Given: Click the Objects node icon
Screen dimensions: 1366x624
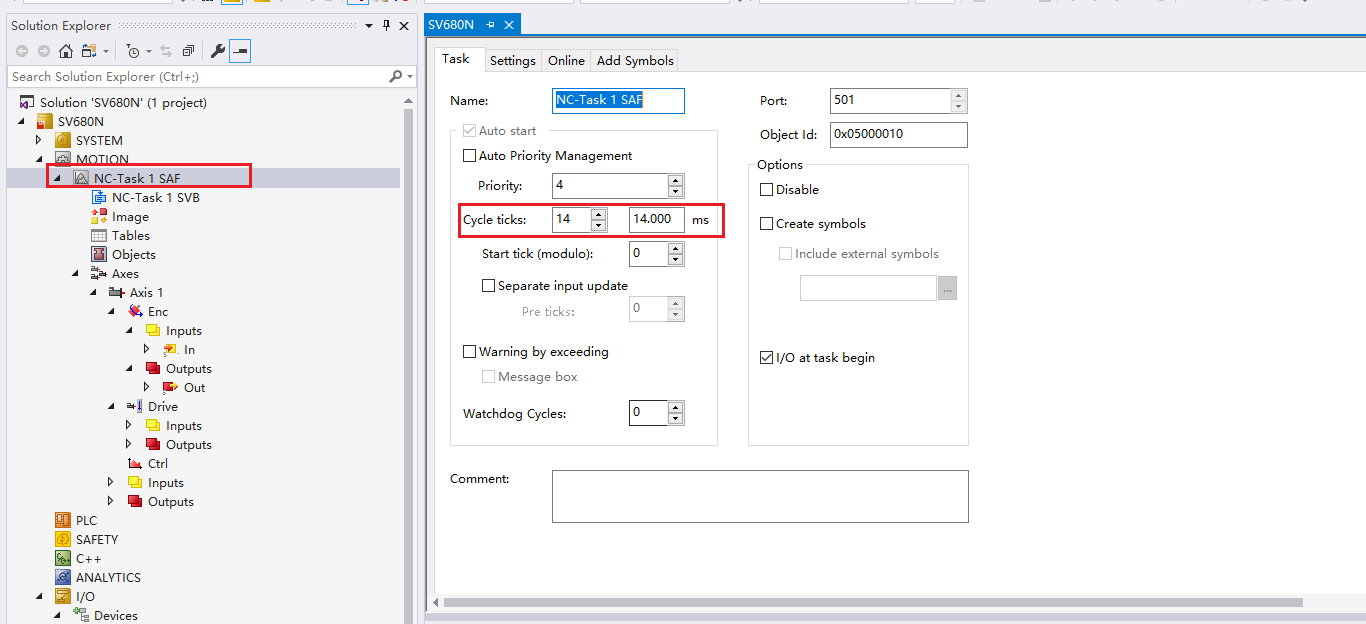Looking at the screenshot, I should pyautogui.click(x=99, y=254).
